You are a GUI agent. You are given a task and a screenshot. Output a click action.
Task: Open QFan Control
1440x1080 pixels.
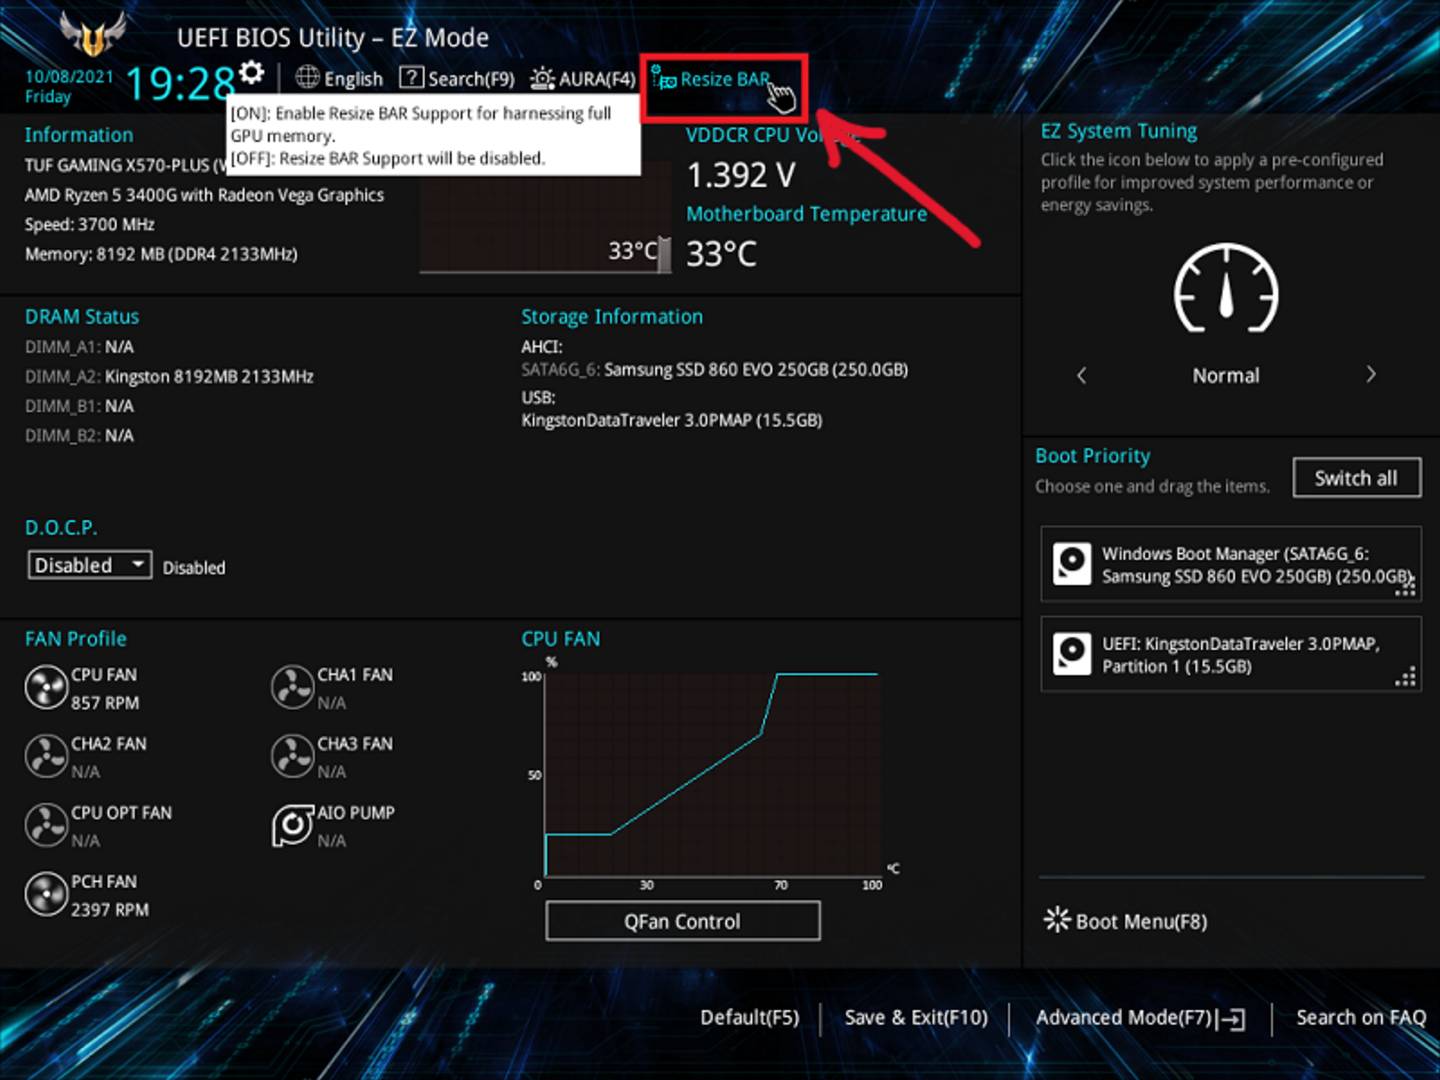683,921
